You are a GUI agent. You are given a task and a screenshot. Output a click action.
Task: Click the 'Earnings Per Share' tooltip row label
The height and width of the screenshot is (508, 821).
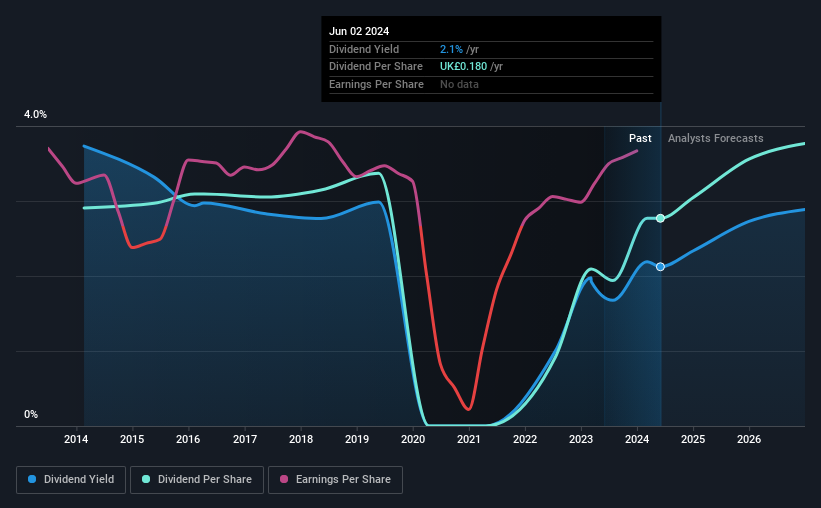click(376, 84)
